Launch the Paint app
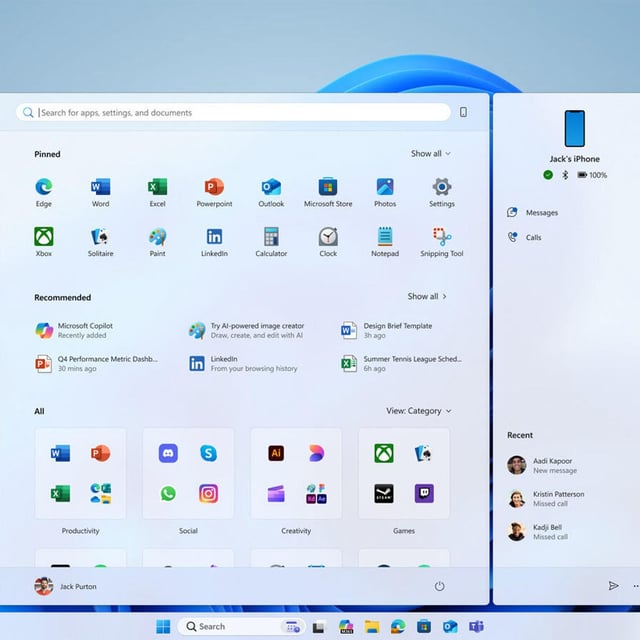Screen dimensions: 640x640 (x=158, y=242)
